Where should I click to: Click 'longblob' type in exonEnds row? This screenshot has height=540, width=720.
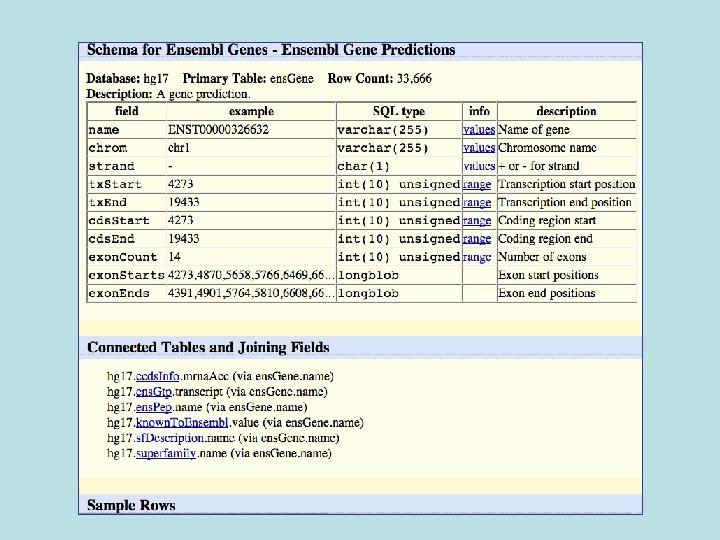click(x=368, y=293)
